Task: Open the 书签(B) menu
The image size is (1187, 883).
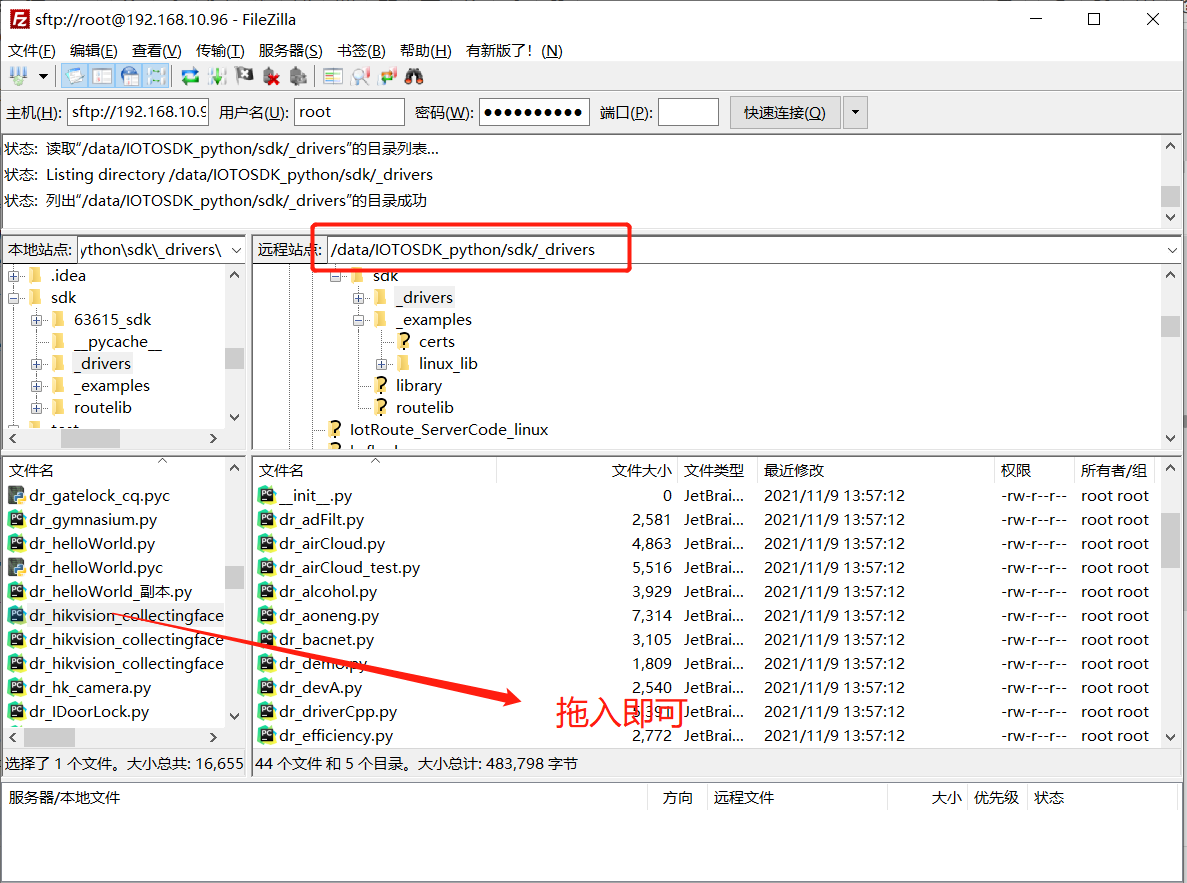Action: tap(361, 50)
